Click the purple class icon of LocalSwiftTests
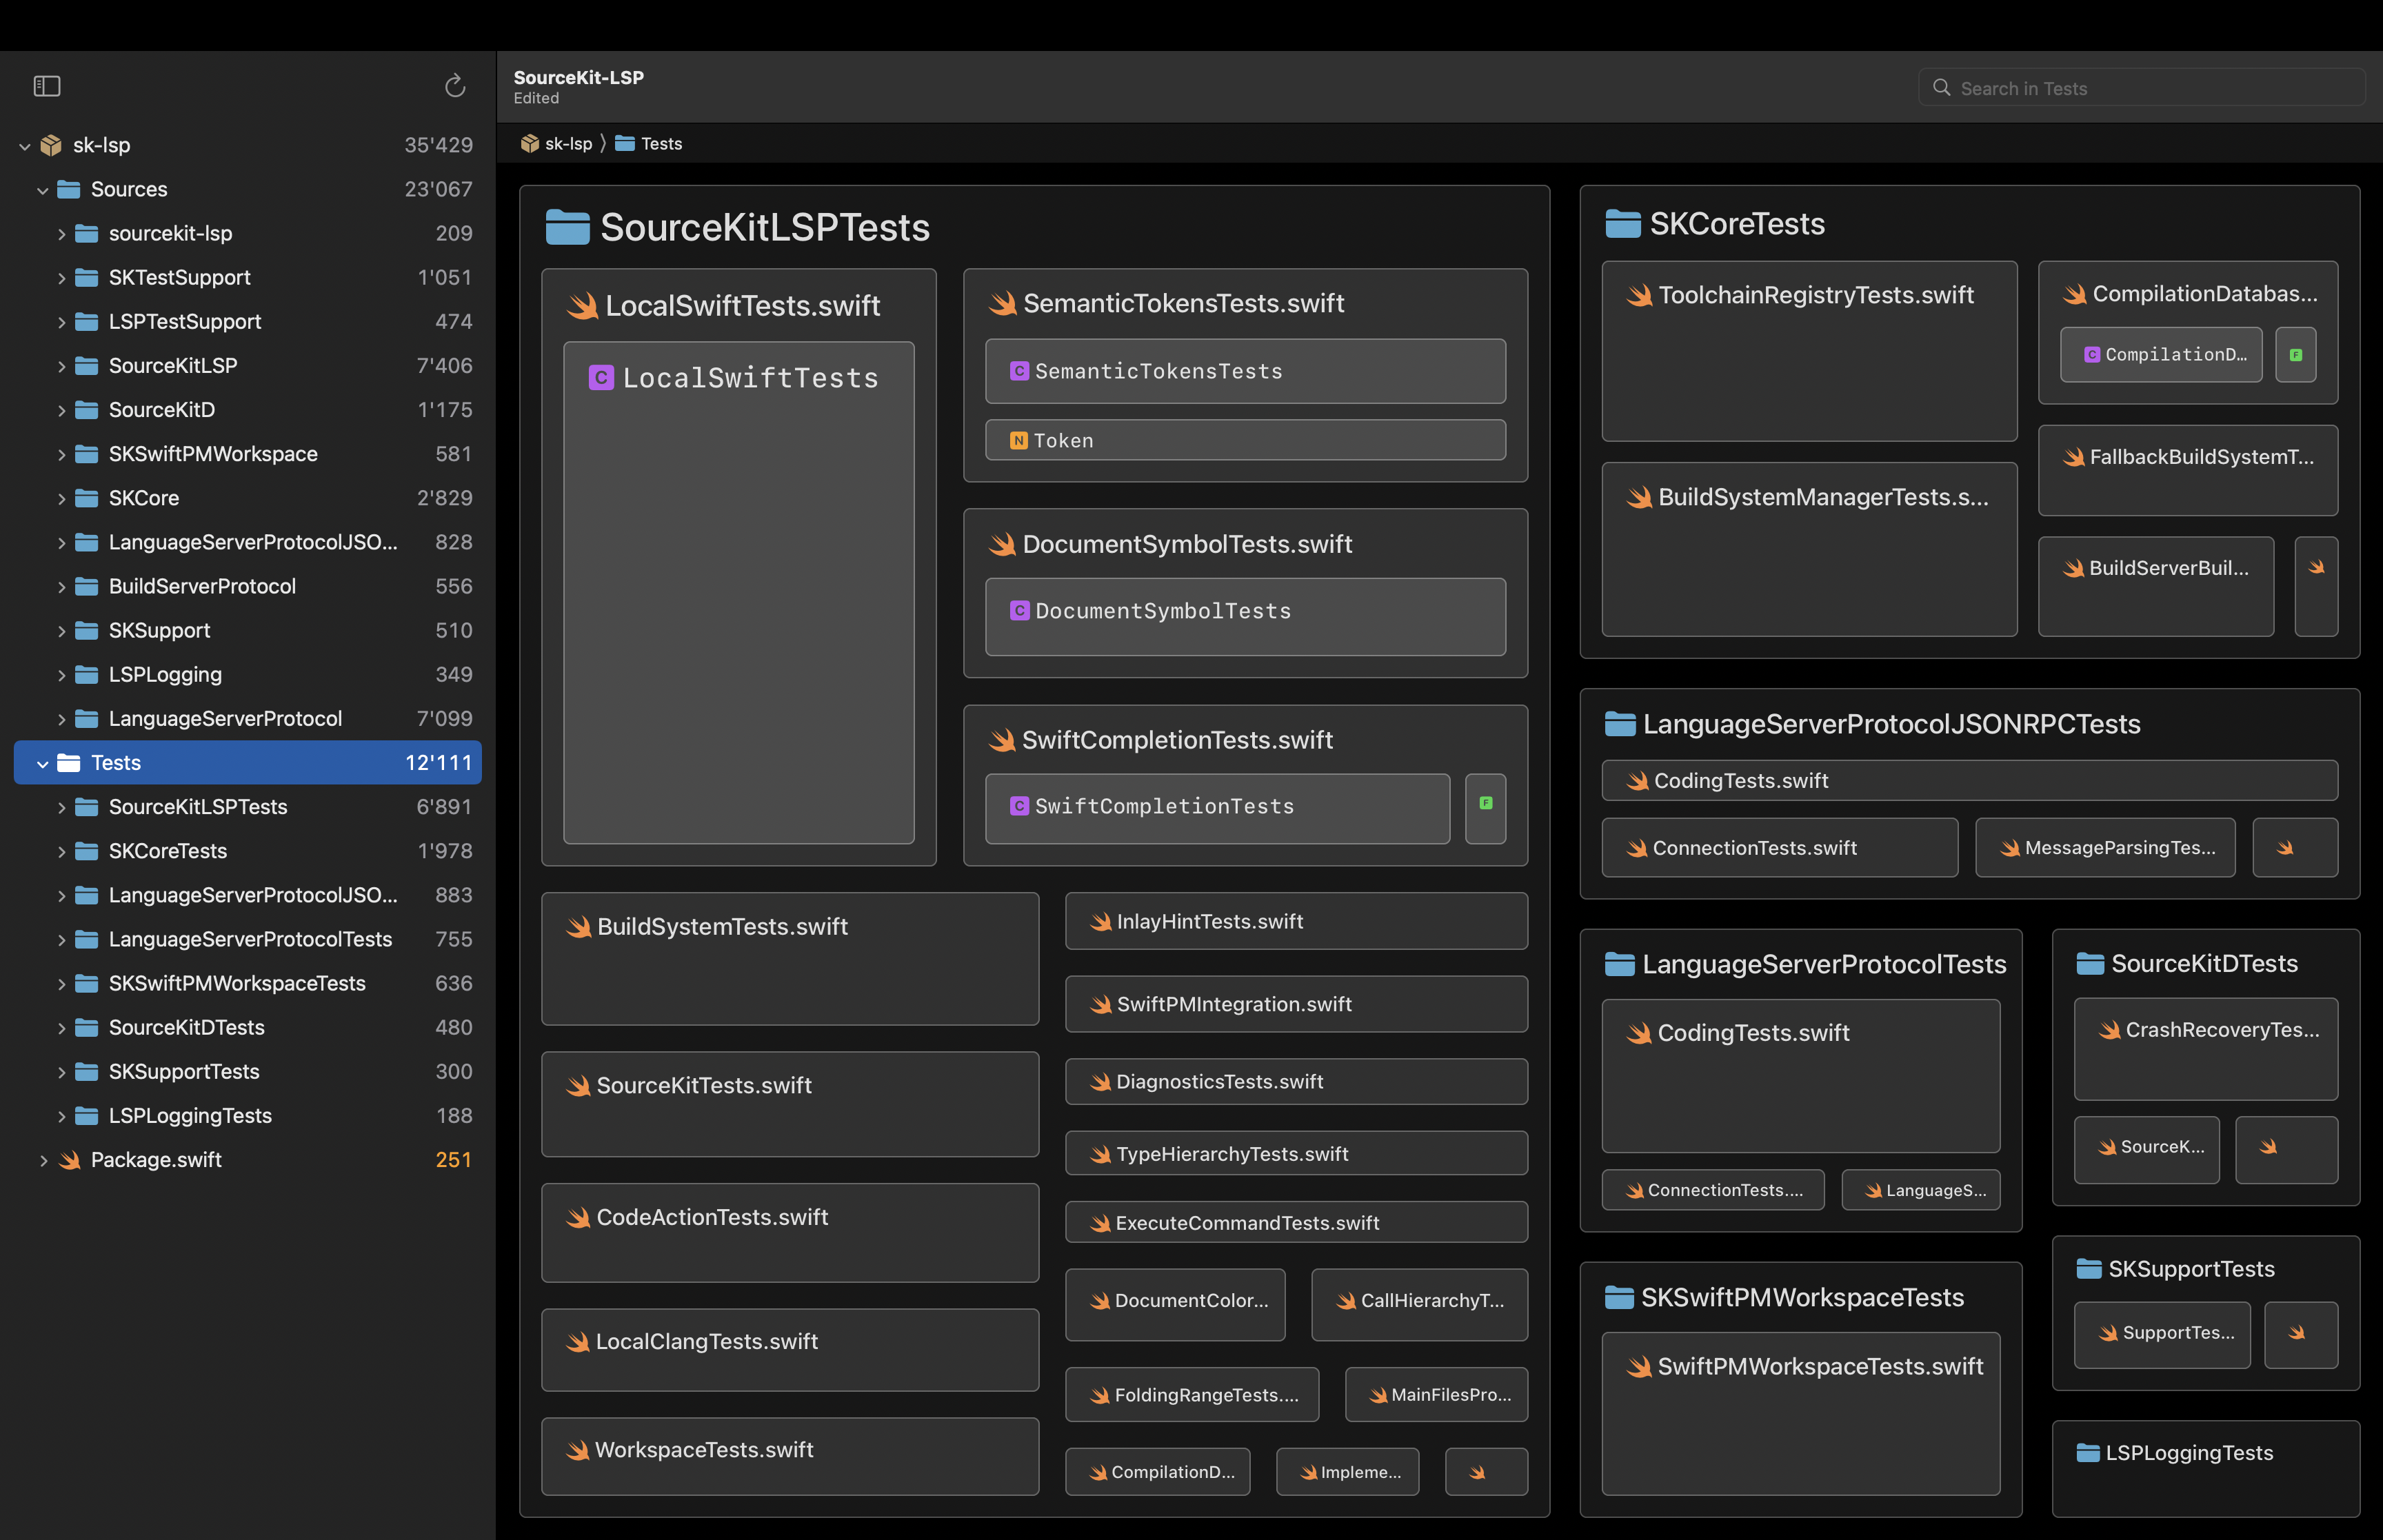The width and height of the screenshot is (2383, 1540). [x=601, y=377]
